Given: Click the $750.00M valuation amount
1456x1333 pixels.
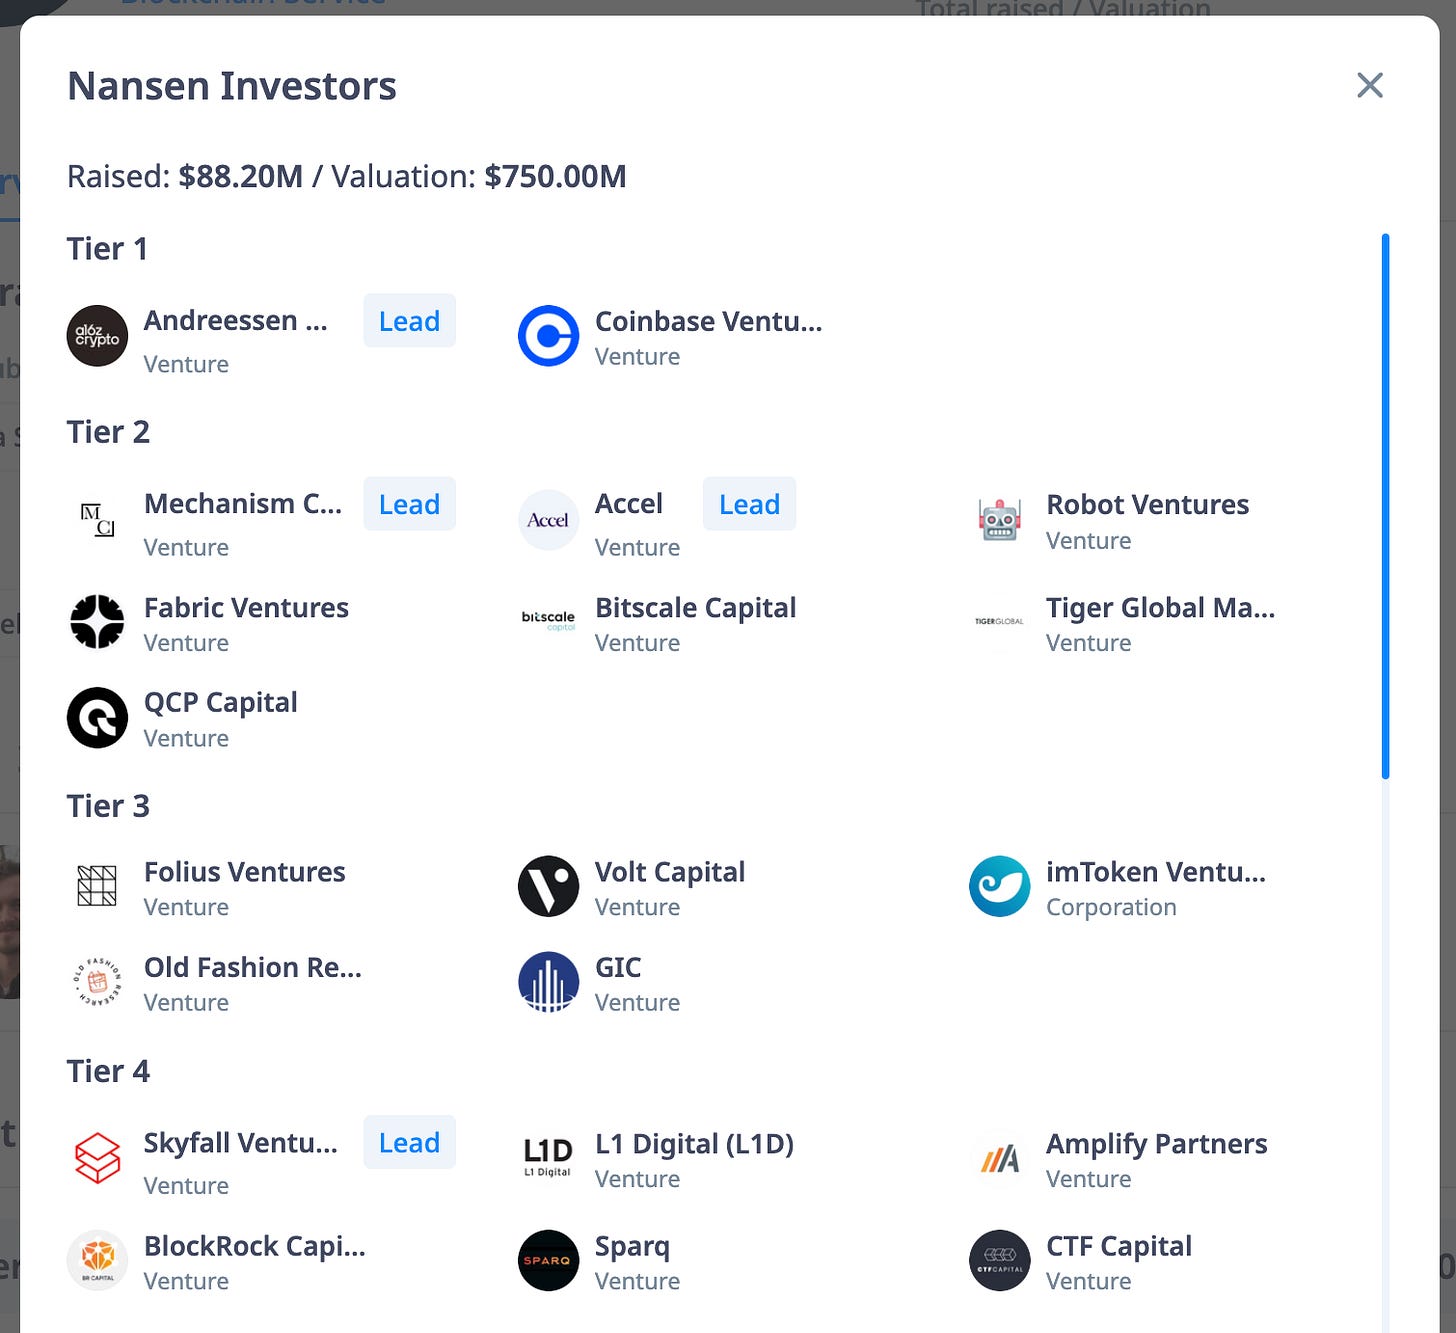Looking at the screenshot, I should click(x=555, y=176).
